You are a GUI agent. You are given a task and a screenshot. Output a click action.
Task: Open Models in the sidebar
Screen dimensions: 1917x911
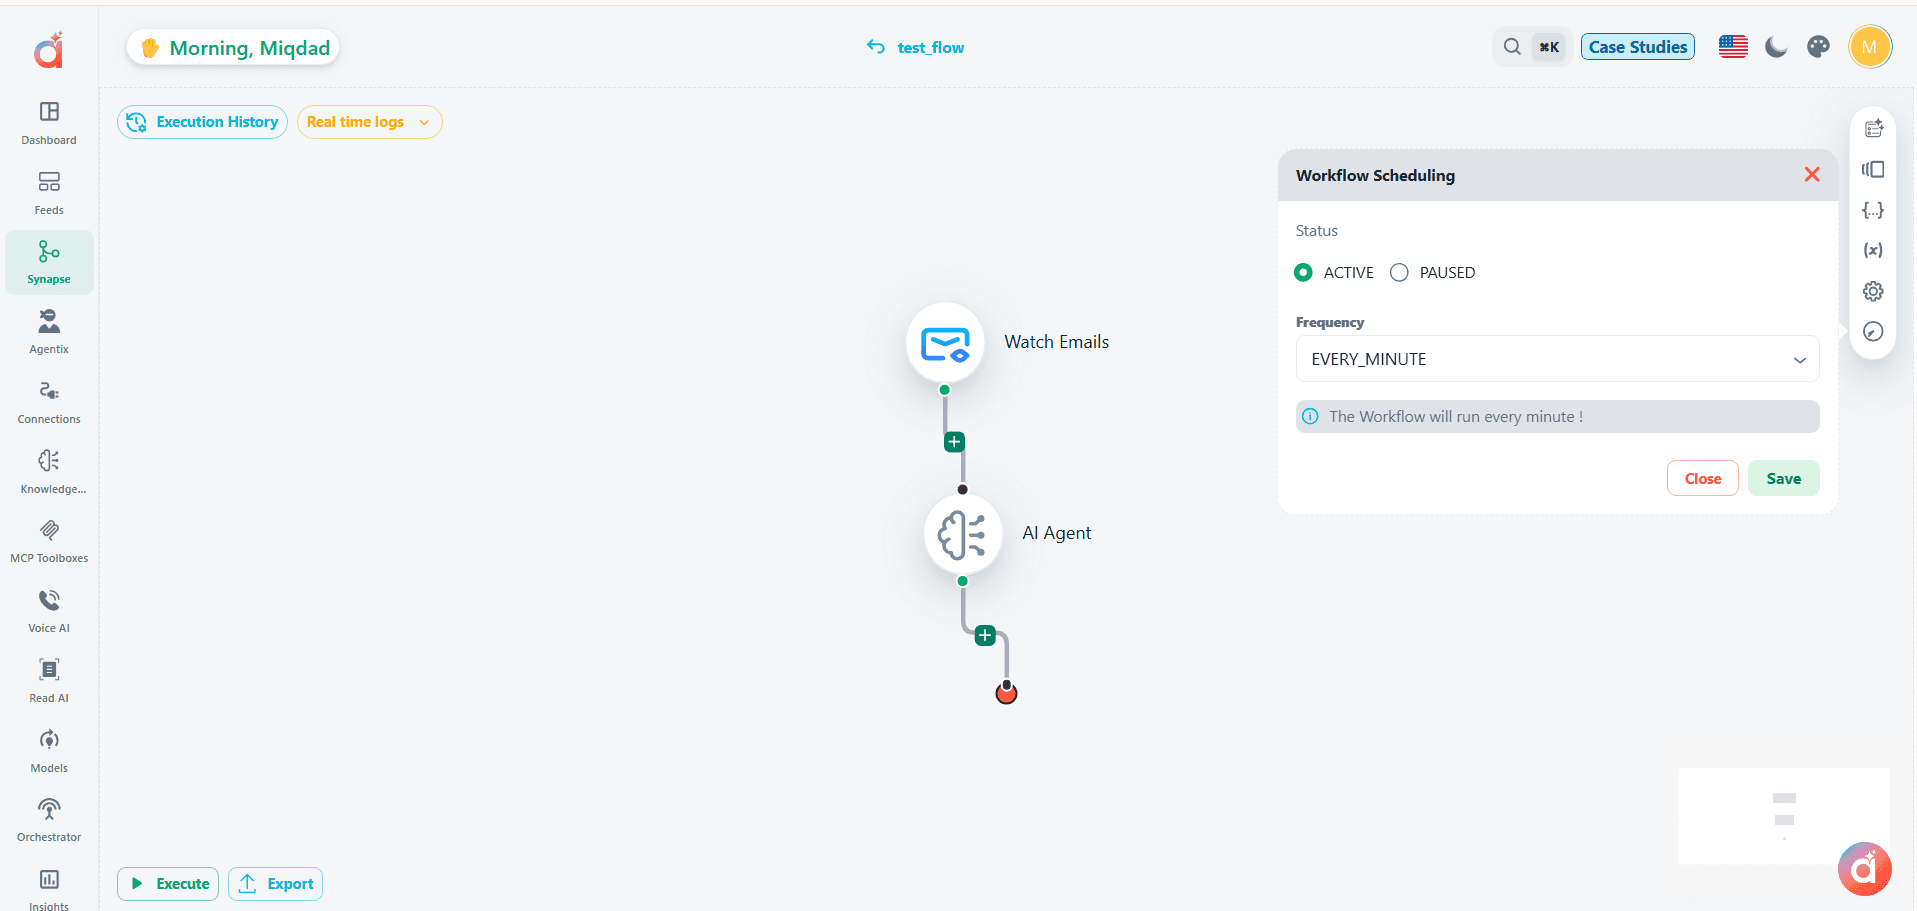point(49,751)
